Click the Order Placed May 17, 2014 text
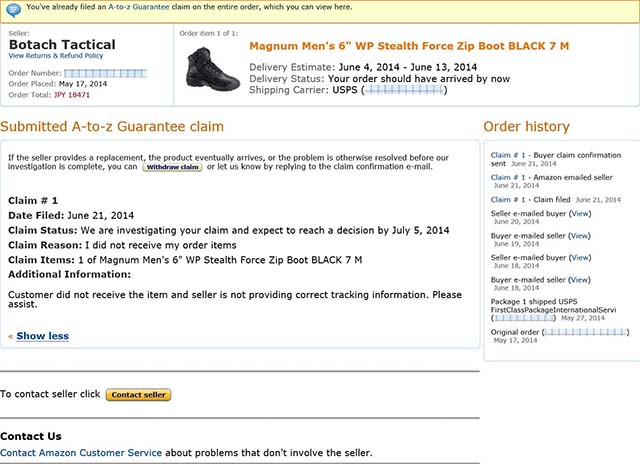The height and width of the screenshot is (464, 640). coord(58,84)
